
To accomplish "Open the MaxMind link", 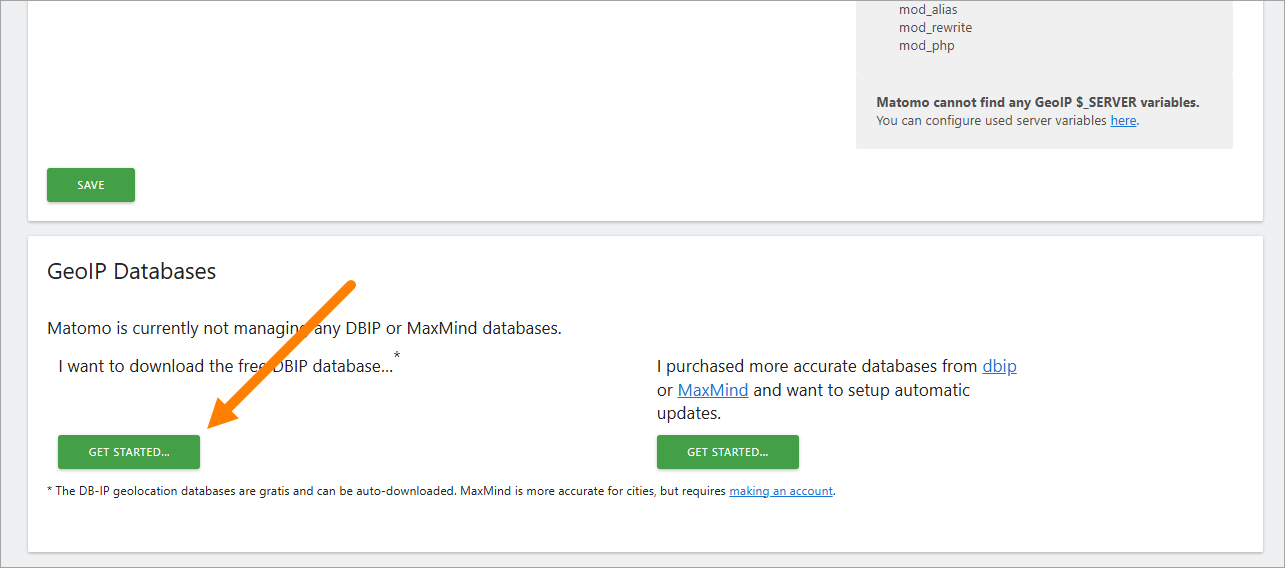I will (x=713, y=390).
